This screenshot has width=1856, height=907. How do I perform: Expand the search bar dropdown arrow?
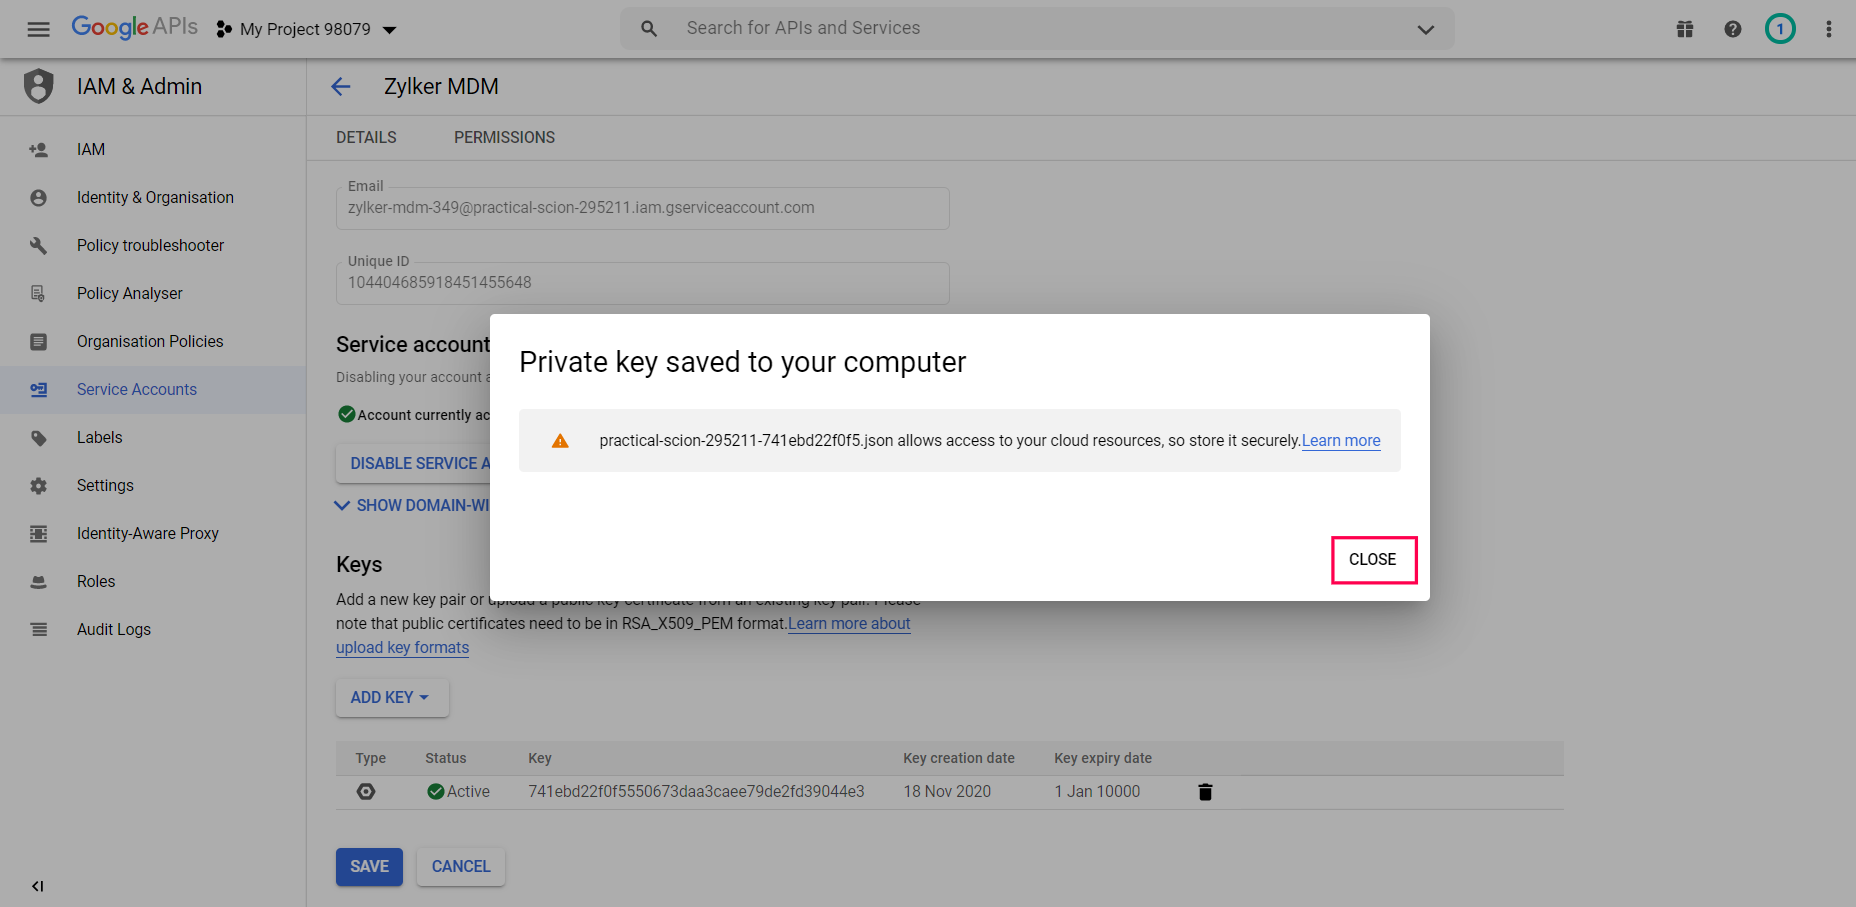[x=1426, y=29]
